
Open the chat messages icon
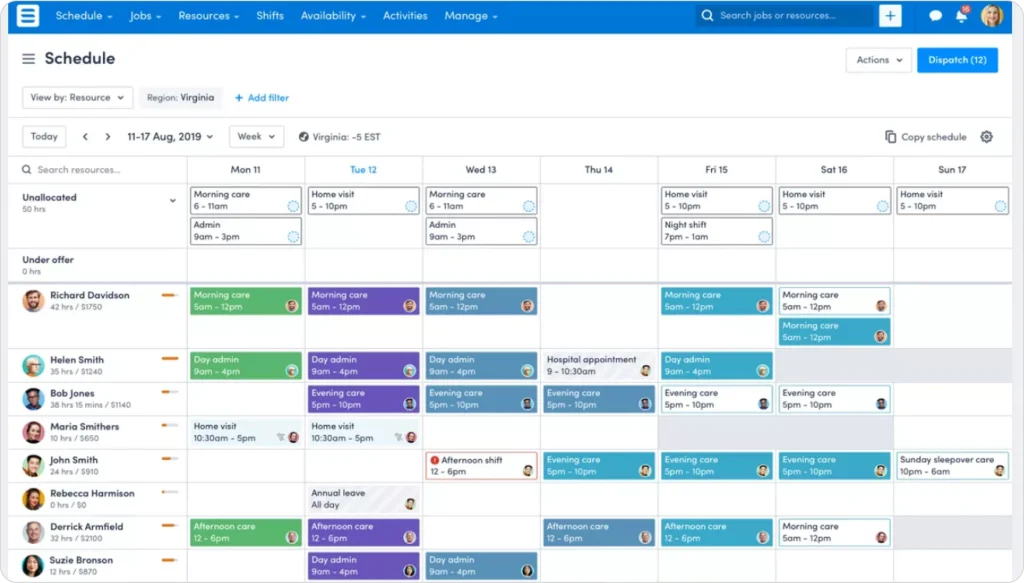(x=935, y=15)
